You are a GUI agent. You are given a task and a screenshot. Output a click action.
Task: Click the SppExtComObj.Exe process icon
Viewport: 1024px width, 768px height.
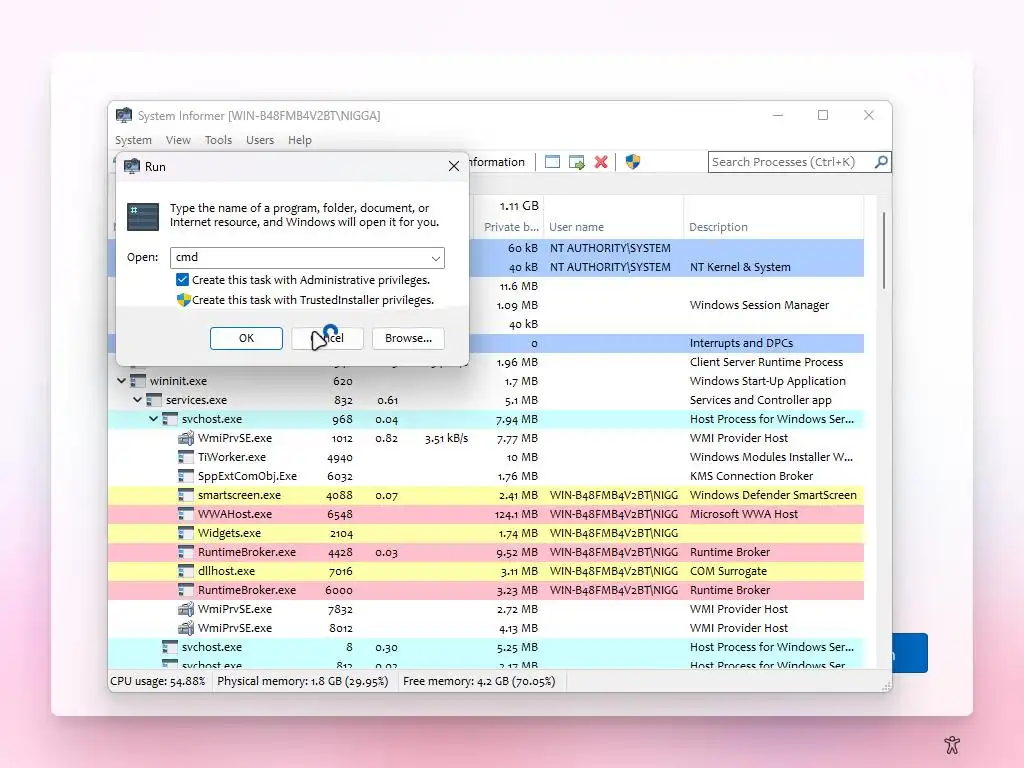(186, 476)
